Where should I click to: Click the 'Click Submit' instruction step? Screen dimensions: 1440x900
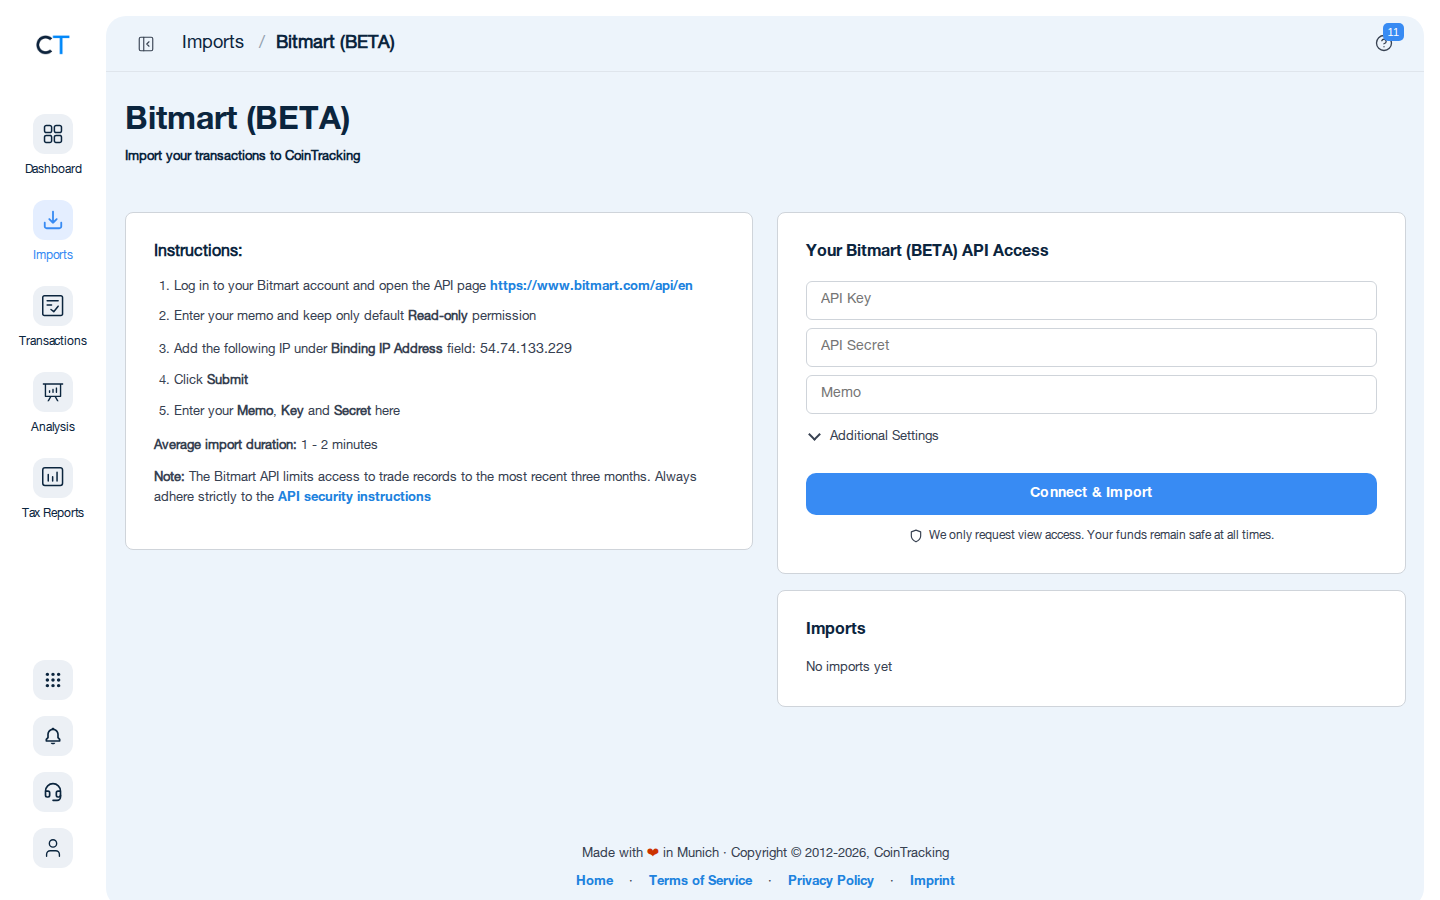[211, 379]
